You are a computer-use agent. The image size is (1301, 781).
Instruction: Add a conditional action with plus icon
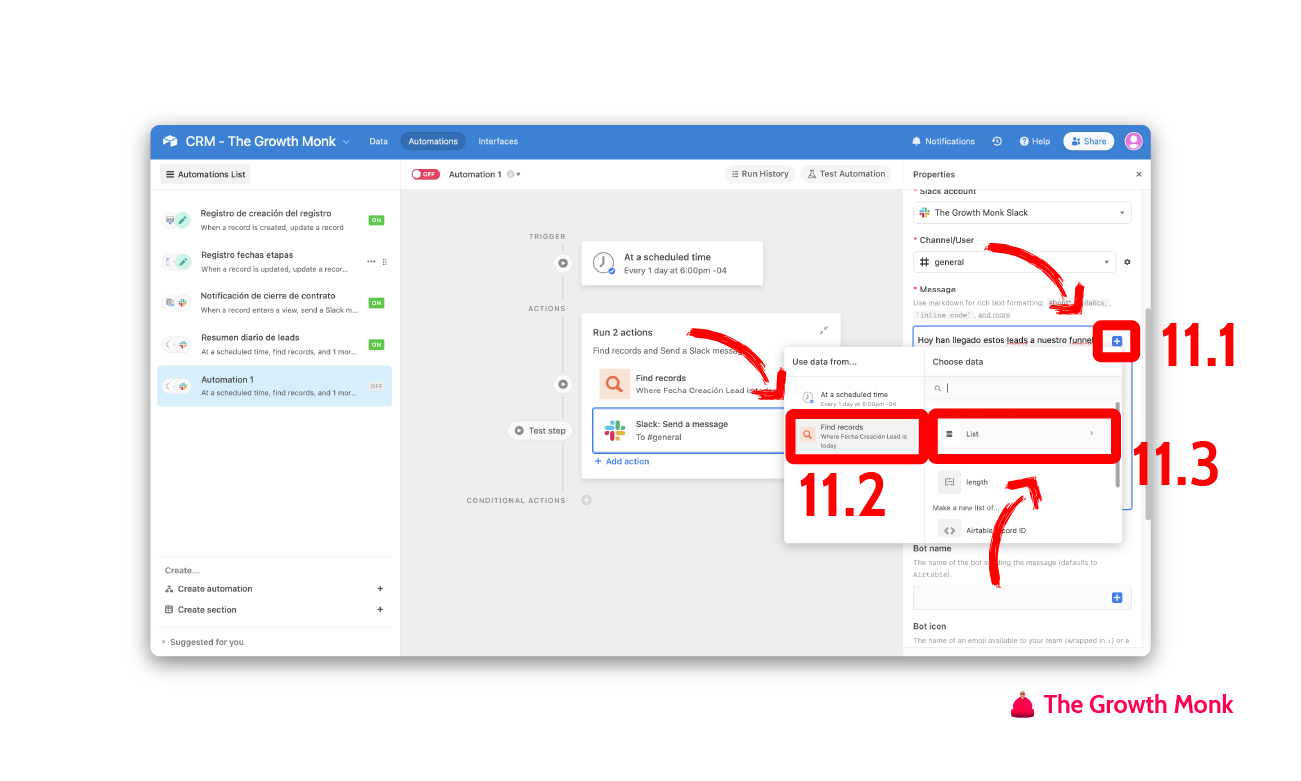tap(587, 500)
